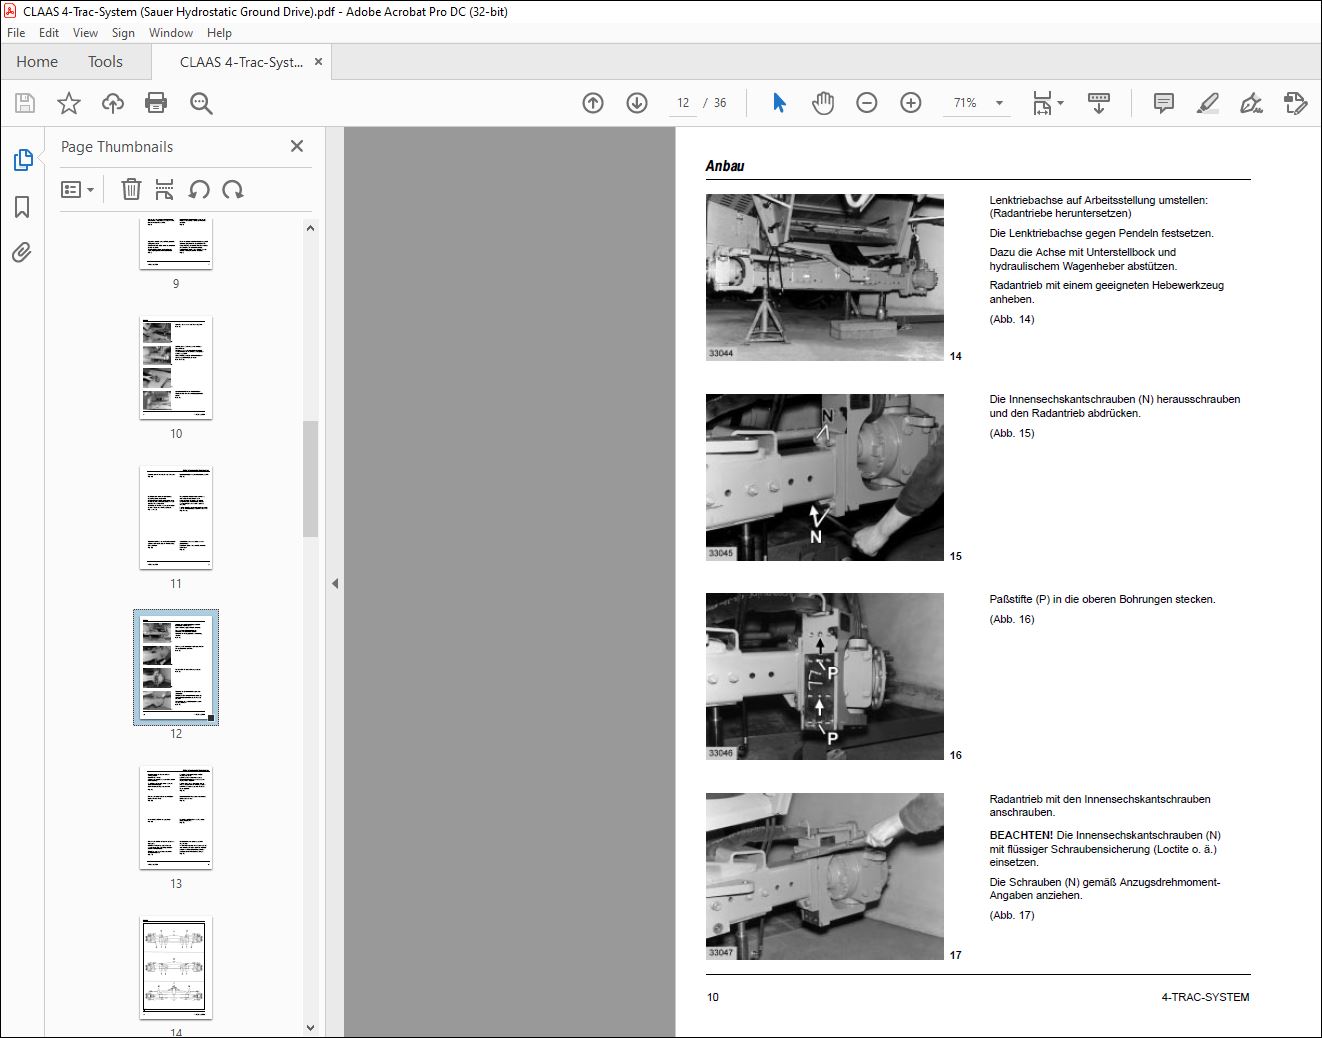Click figure 15 photo with N labels
Screen dimensions: 1322x1038
(825, 477)
